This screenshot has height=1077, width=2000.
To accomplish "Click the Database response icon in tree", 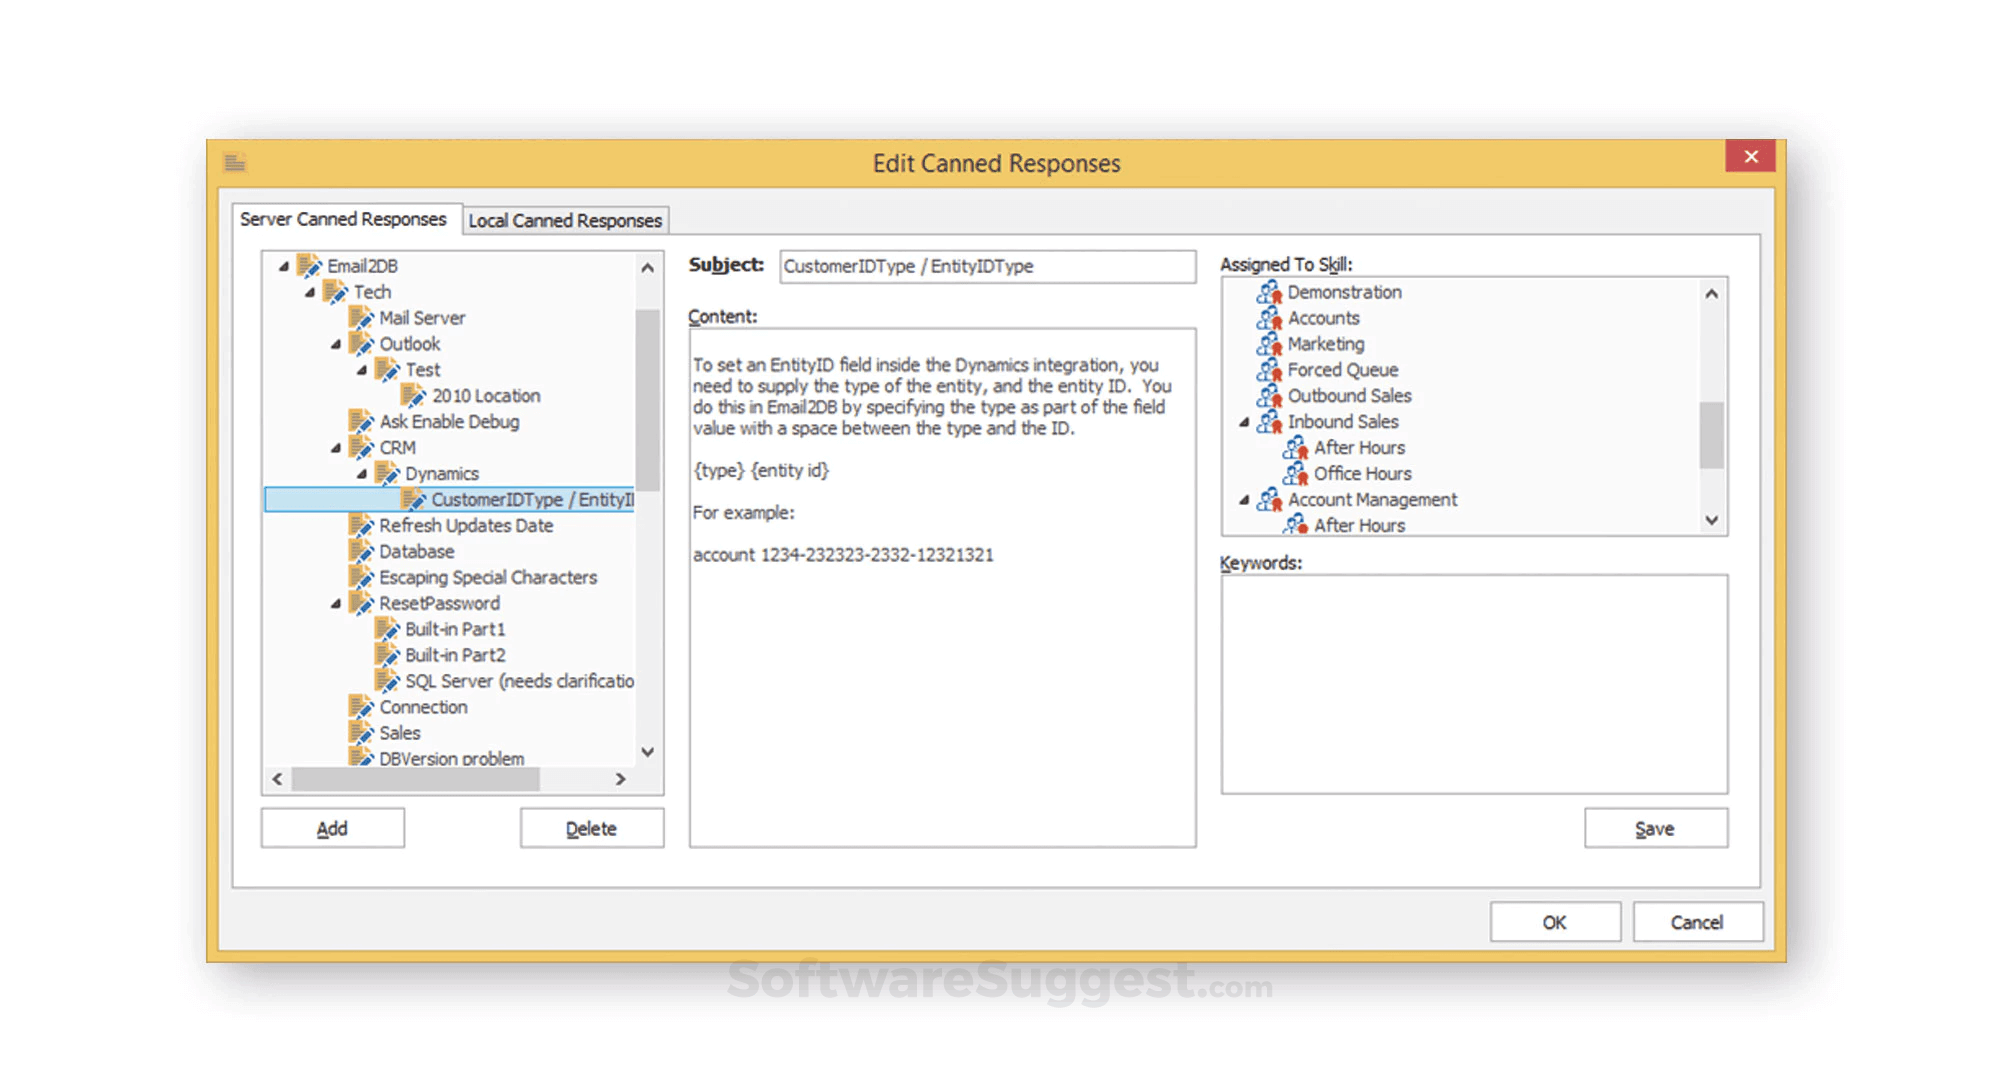I will pos(361,552).
